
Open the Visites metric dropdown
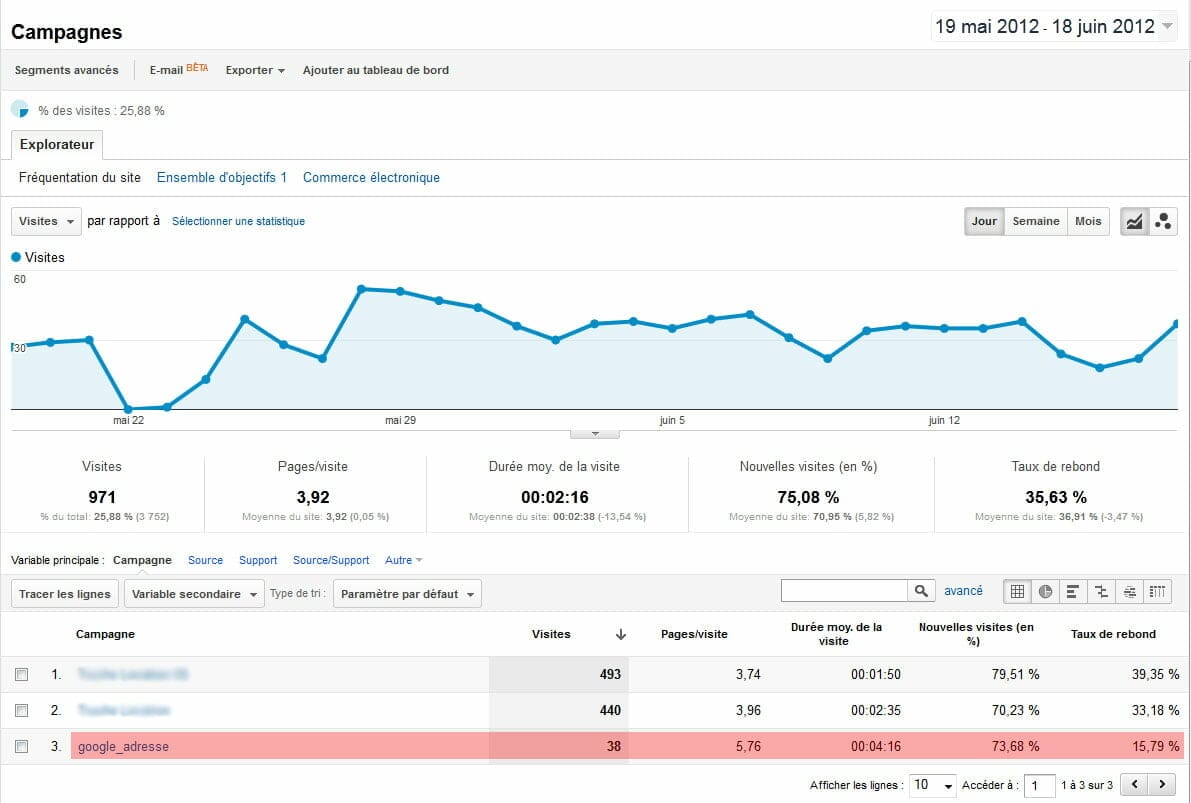point(46,221)
